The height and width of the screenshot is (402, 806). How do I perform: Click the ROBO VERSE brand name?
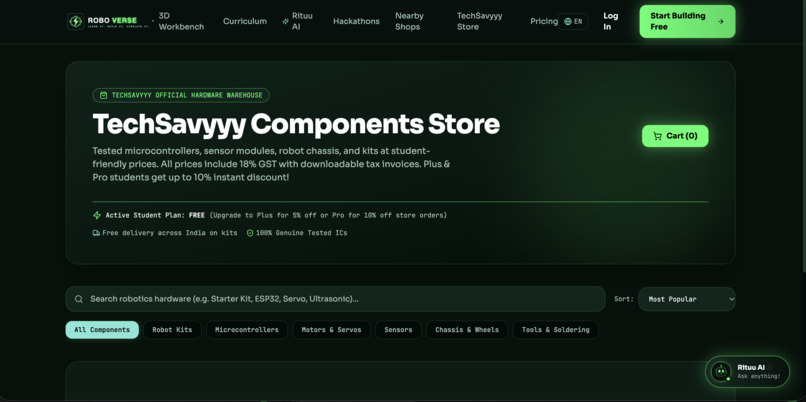112,21
